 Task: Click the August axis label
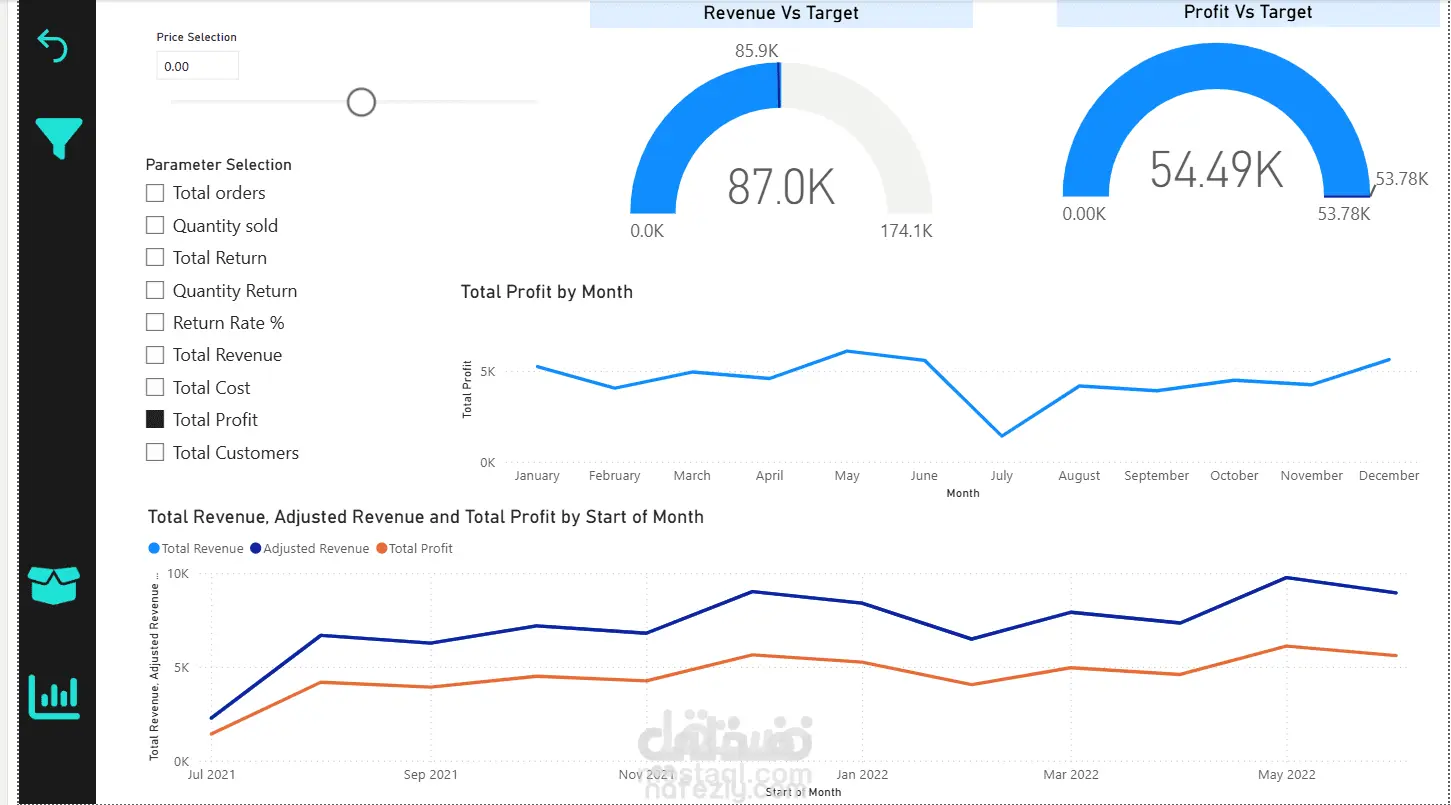point(1079,476)
